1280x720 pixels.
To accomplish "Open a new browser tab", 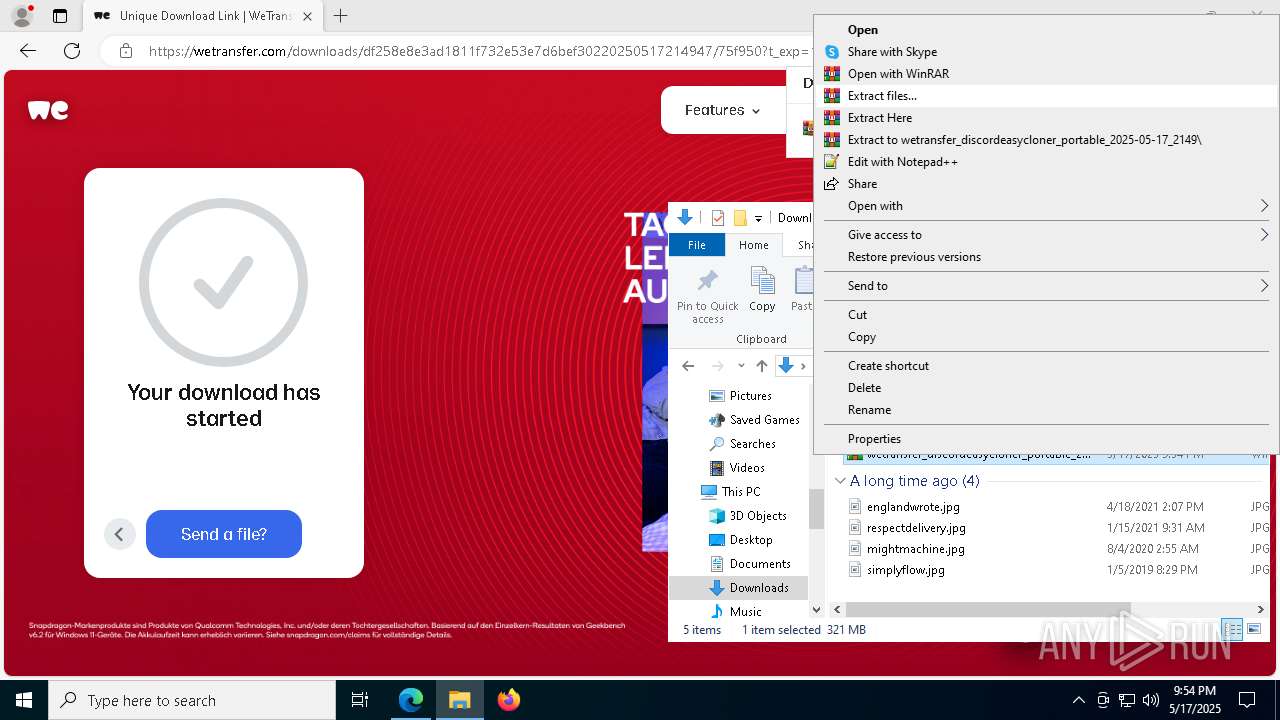I will click(341, 16).
